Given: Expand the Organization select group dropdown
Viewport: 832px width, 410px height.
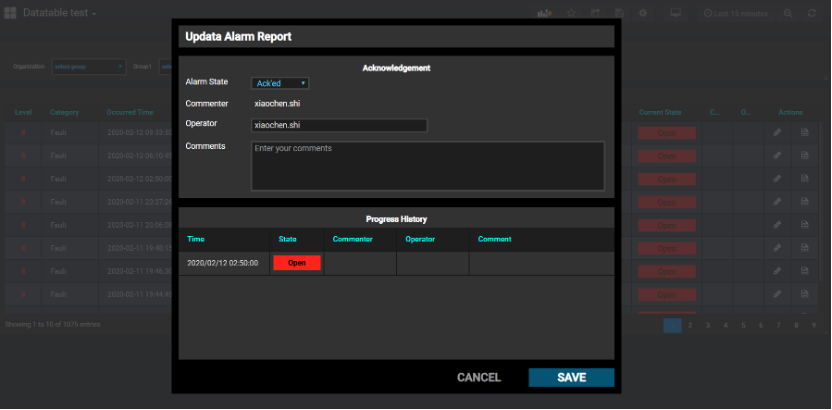Looking at the screenshot, I should pos(89,66).
